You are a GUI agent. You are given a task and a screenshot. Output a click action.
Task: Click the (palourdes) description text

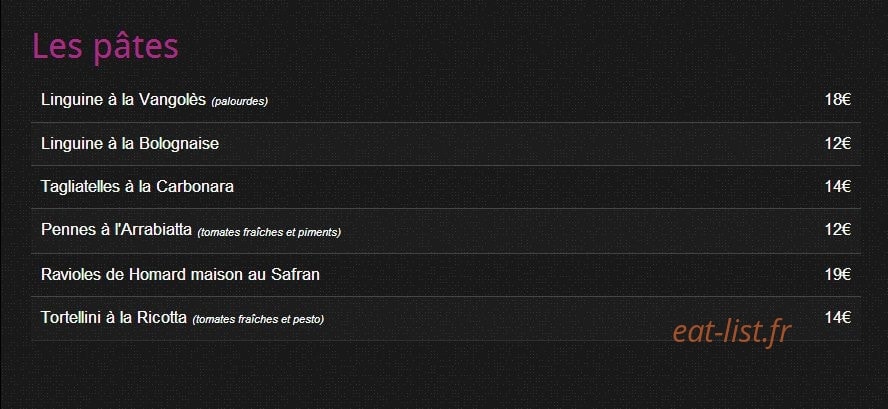pos(240,101)
